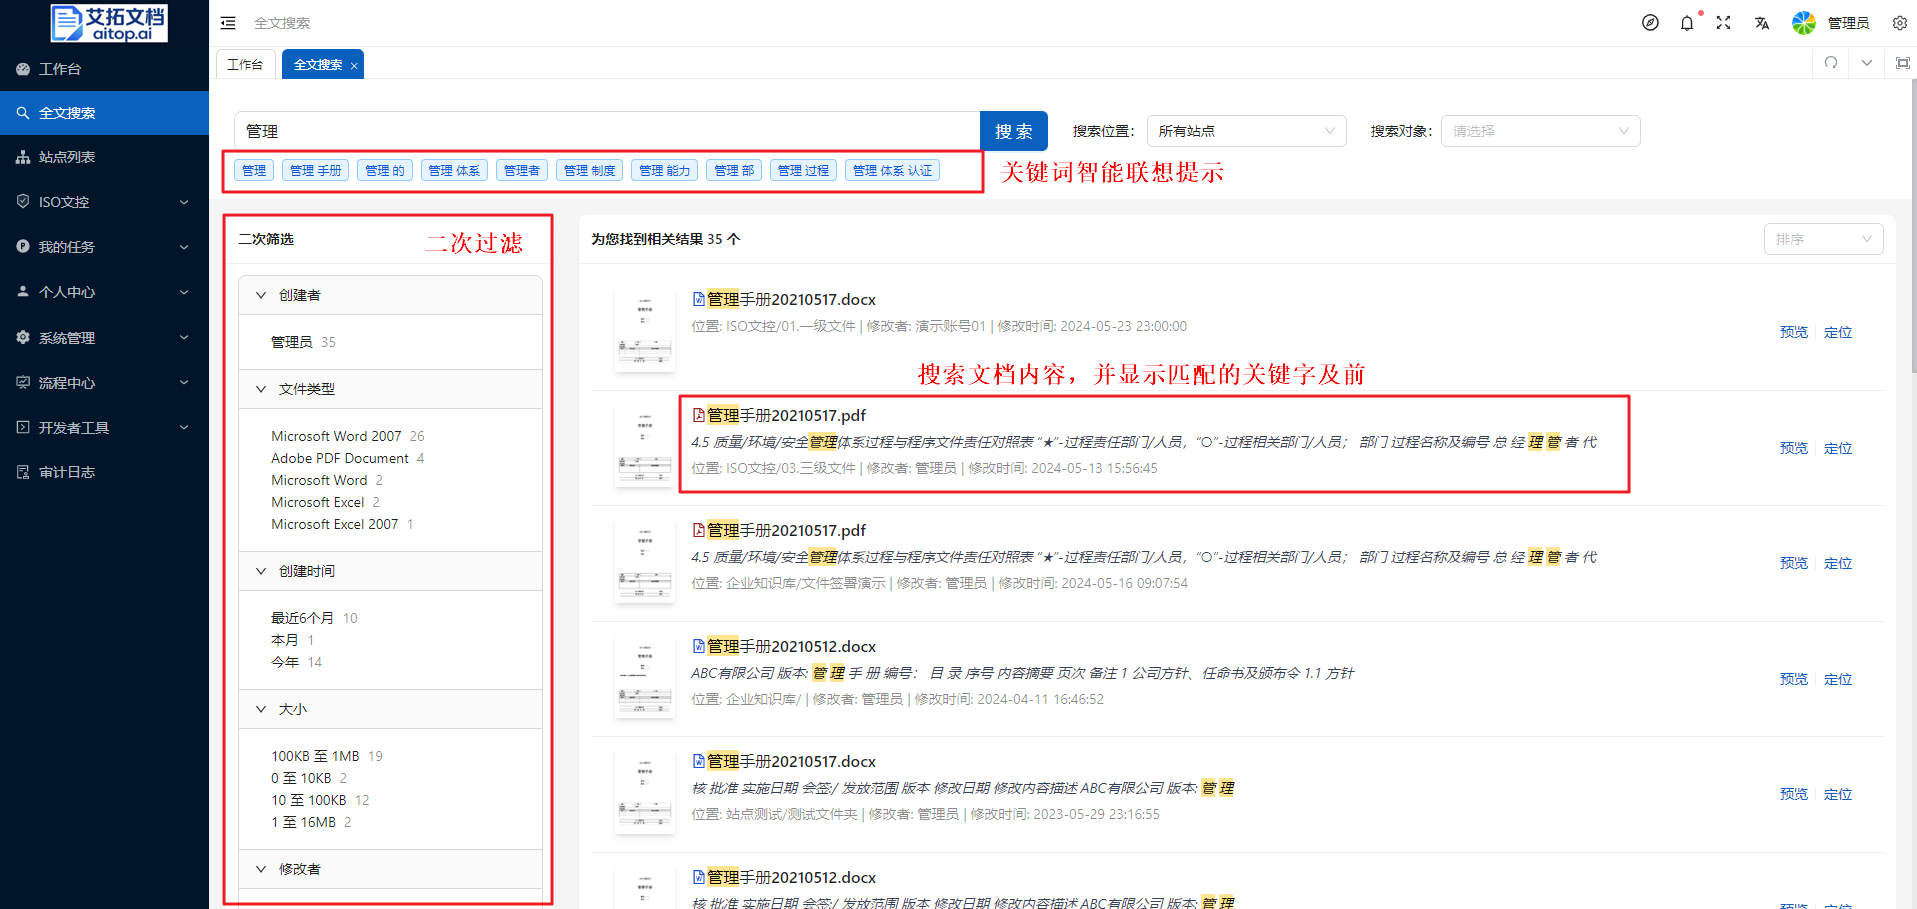The image size is (1917, 909).
Task: Click the 搜索 button
Action: pyautogui.click(x=1013, y=131)
